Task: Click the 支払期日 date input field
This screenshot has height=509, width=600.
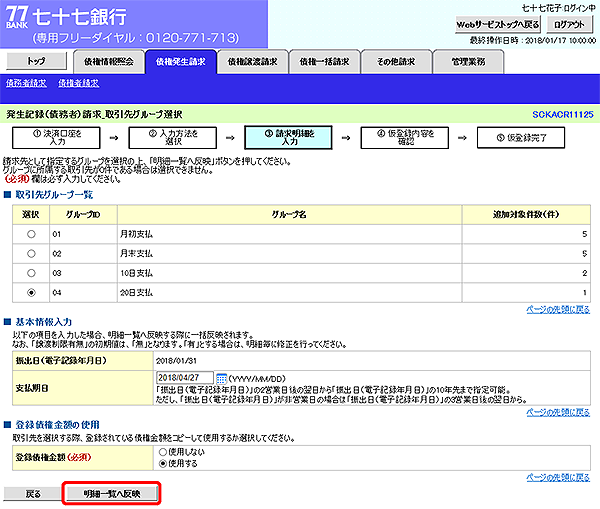Action: point(185,378)
